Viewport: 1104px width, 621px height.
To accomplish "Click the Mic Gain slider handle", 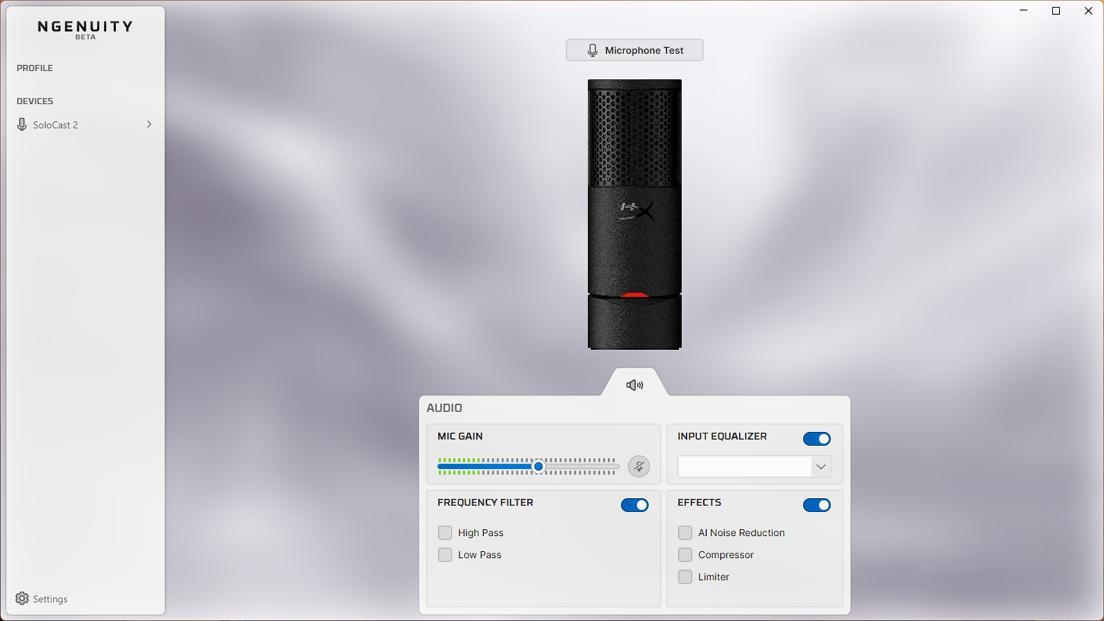I will click(538, 467).
